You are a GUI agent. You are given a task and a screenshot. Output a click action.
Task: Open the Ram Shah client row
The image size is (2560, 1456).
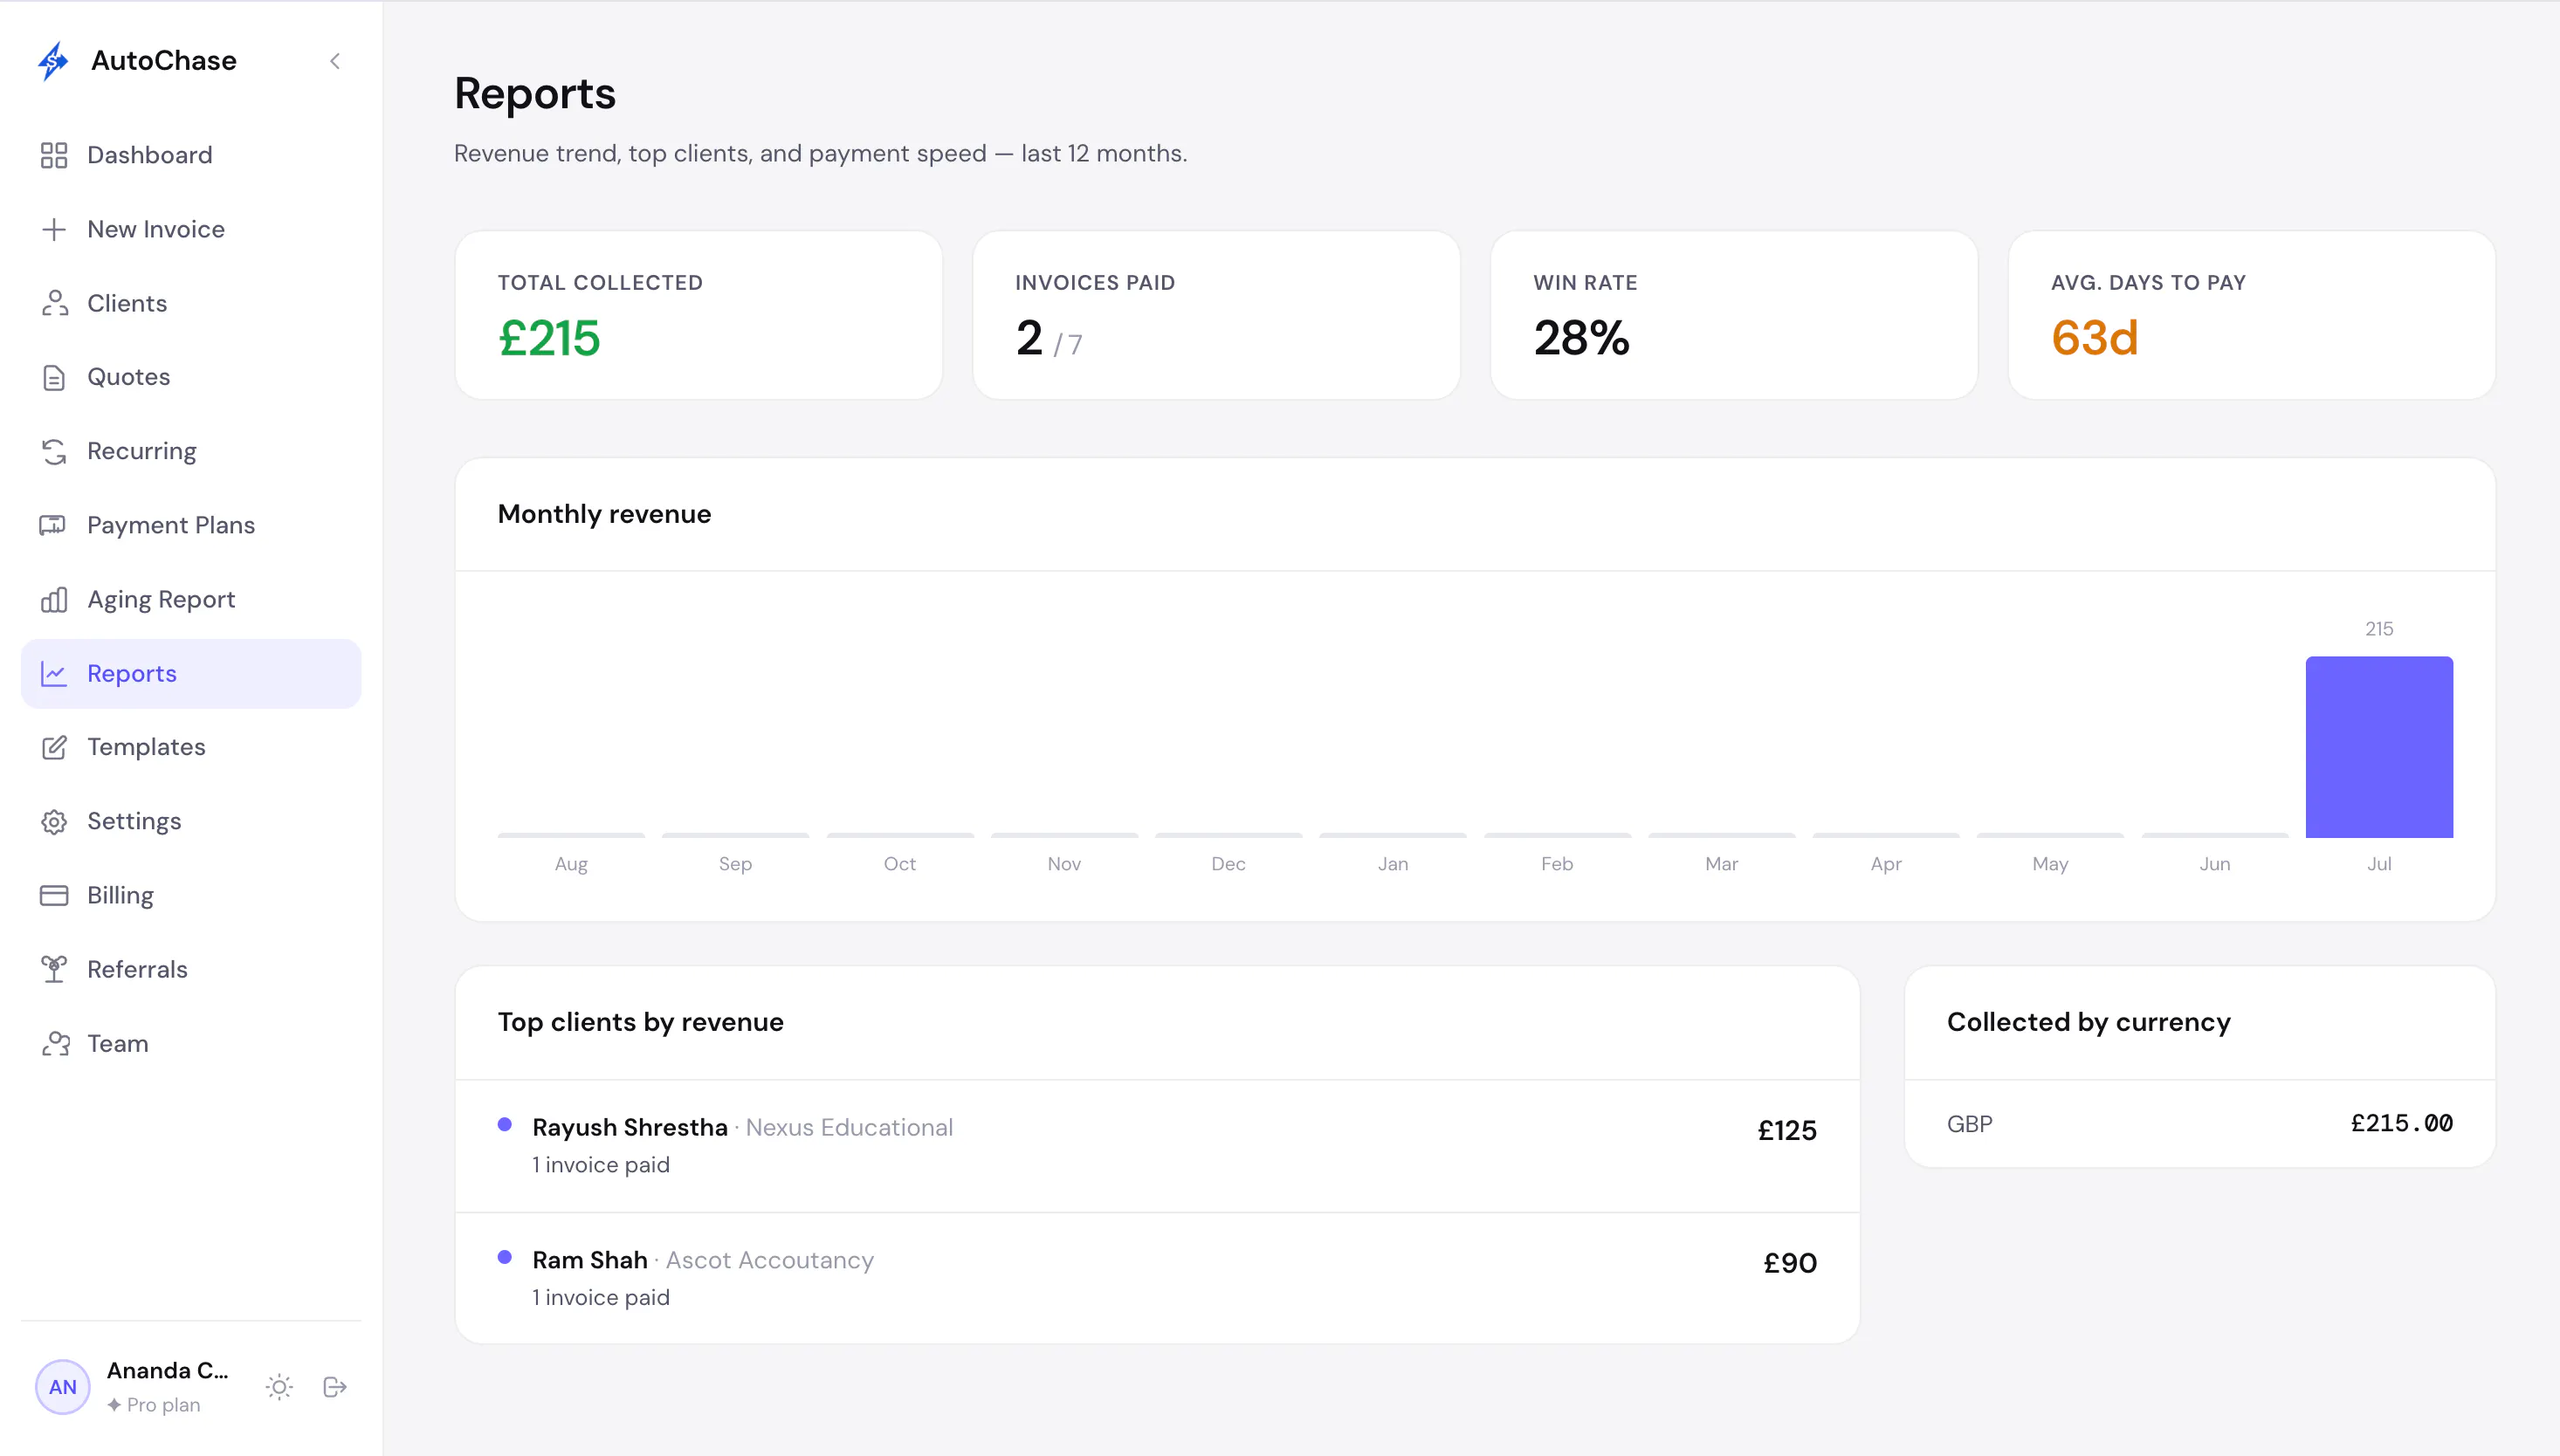pos(1157,1278)
